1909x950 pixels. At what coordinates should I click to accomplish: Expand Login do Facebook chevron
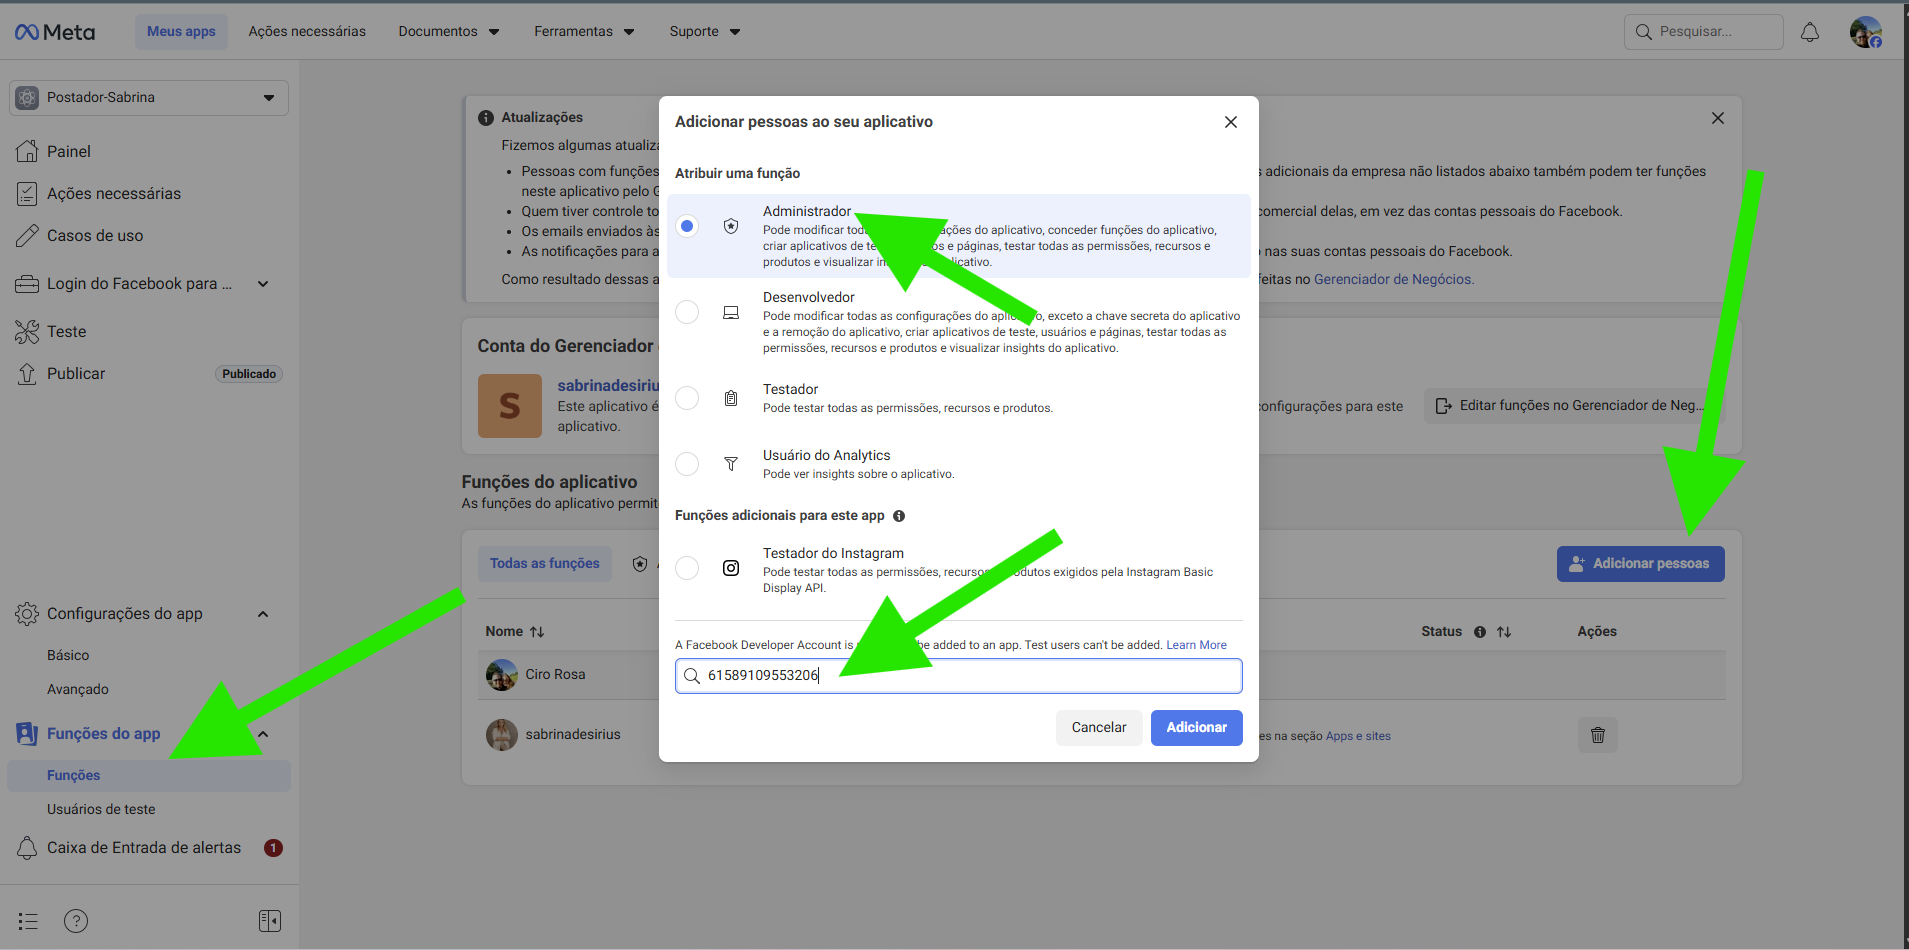click(x=263, y=284)
